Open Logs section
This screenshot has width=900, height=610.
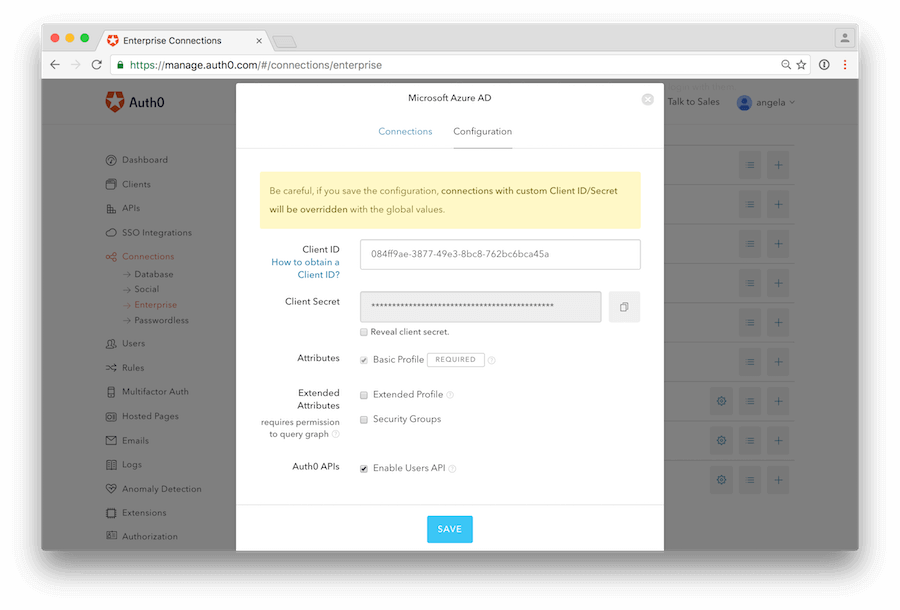[x=123, y=465]
